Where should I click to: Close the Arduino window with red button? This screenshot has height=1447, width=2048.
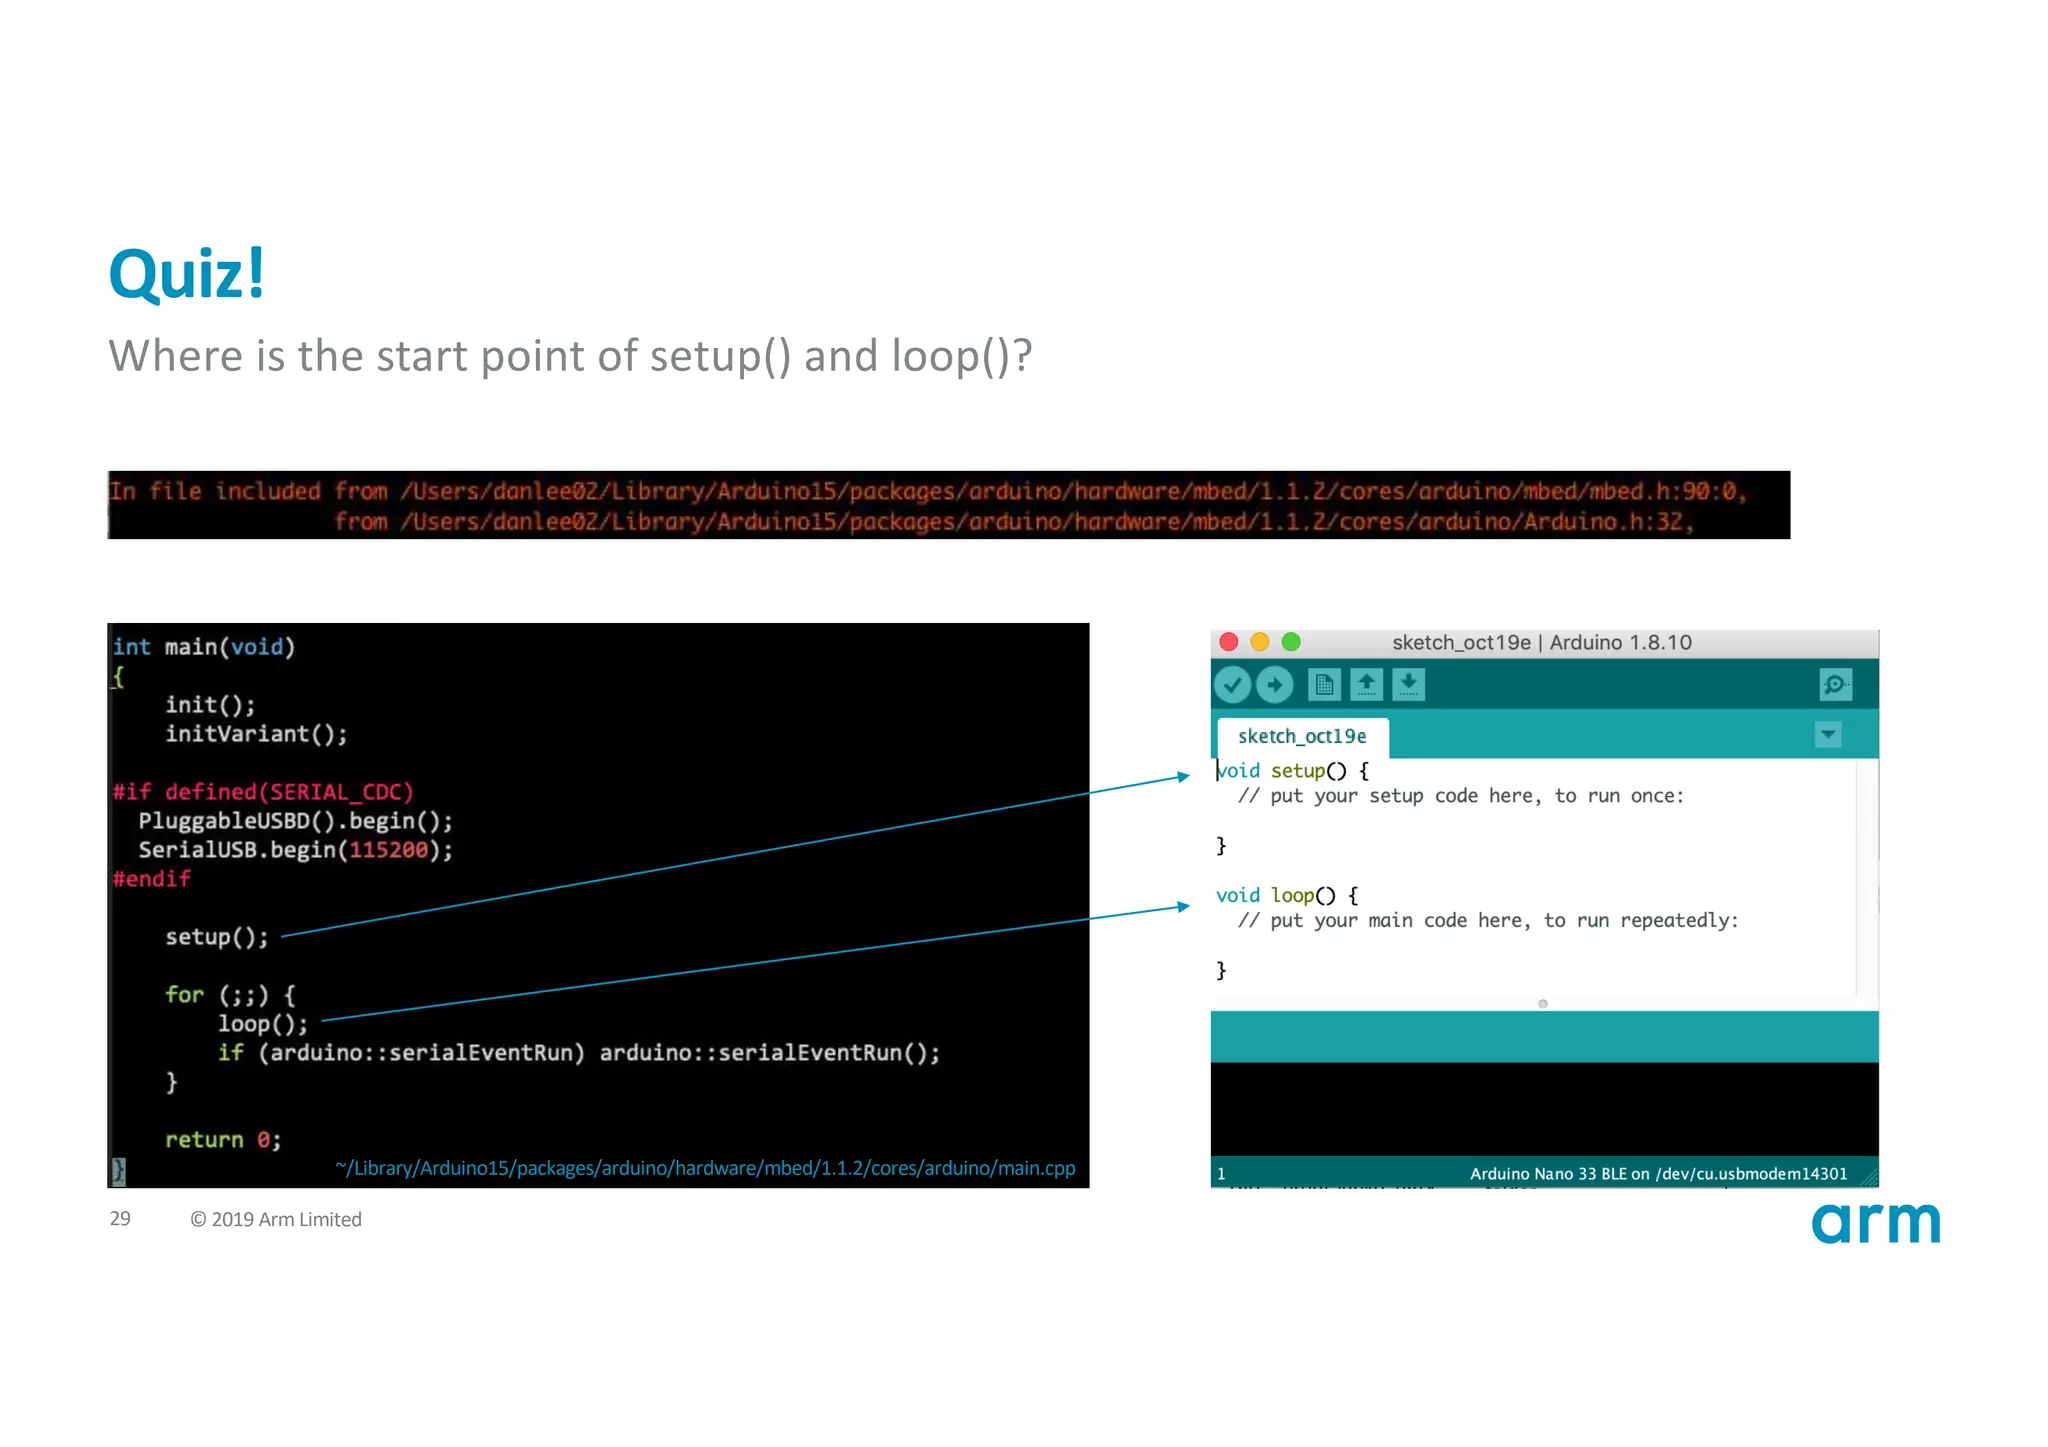pos(1229,642)
